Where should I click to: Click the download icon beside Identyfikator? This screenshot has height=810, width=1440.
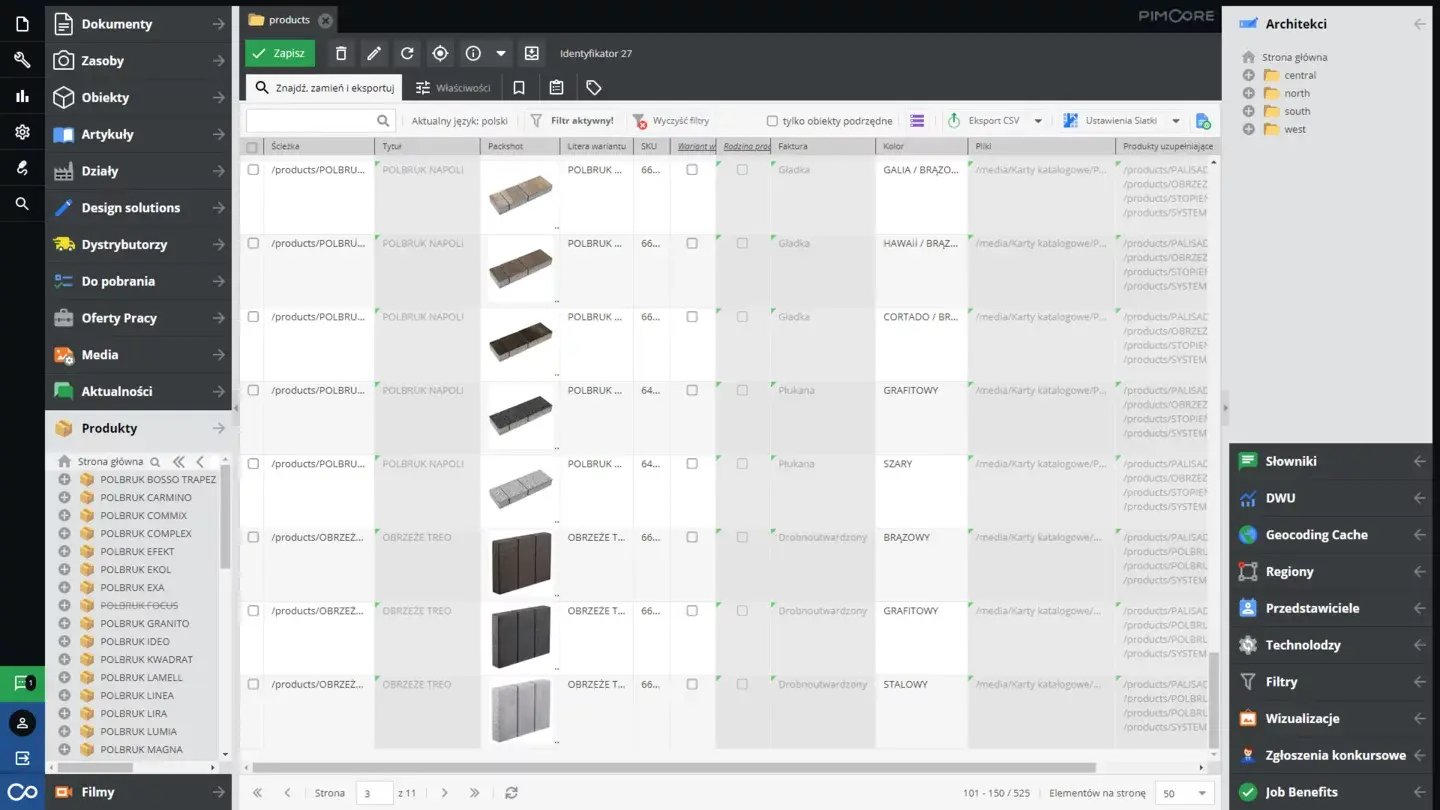point(532,54)
